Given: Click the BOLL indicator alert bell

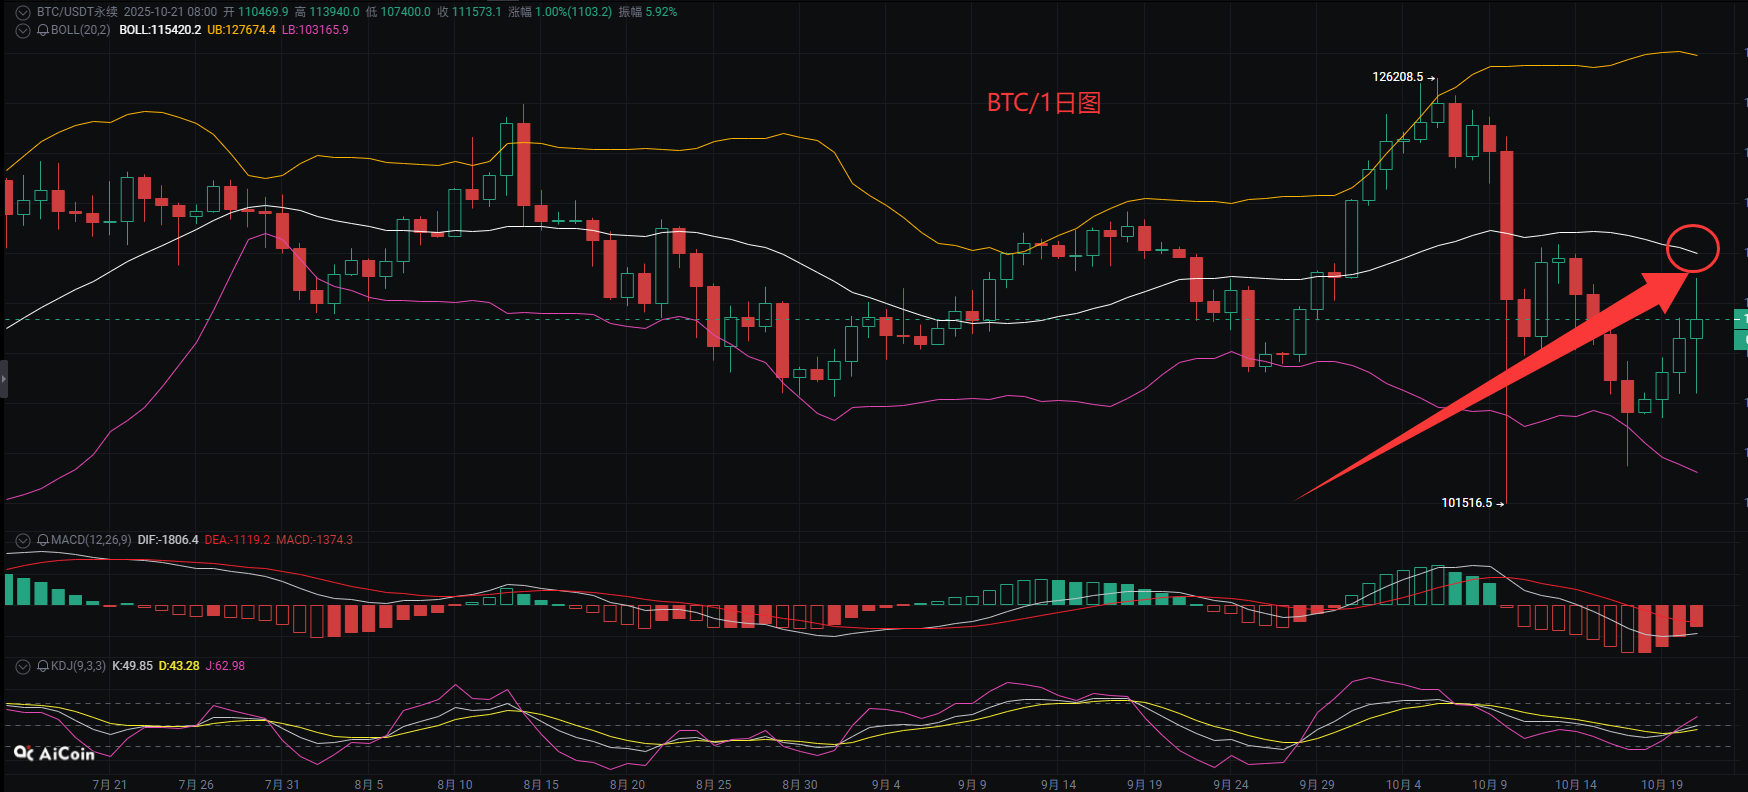Looking at the screenshot, I should click(x=43, y=30).
